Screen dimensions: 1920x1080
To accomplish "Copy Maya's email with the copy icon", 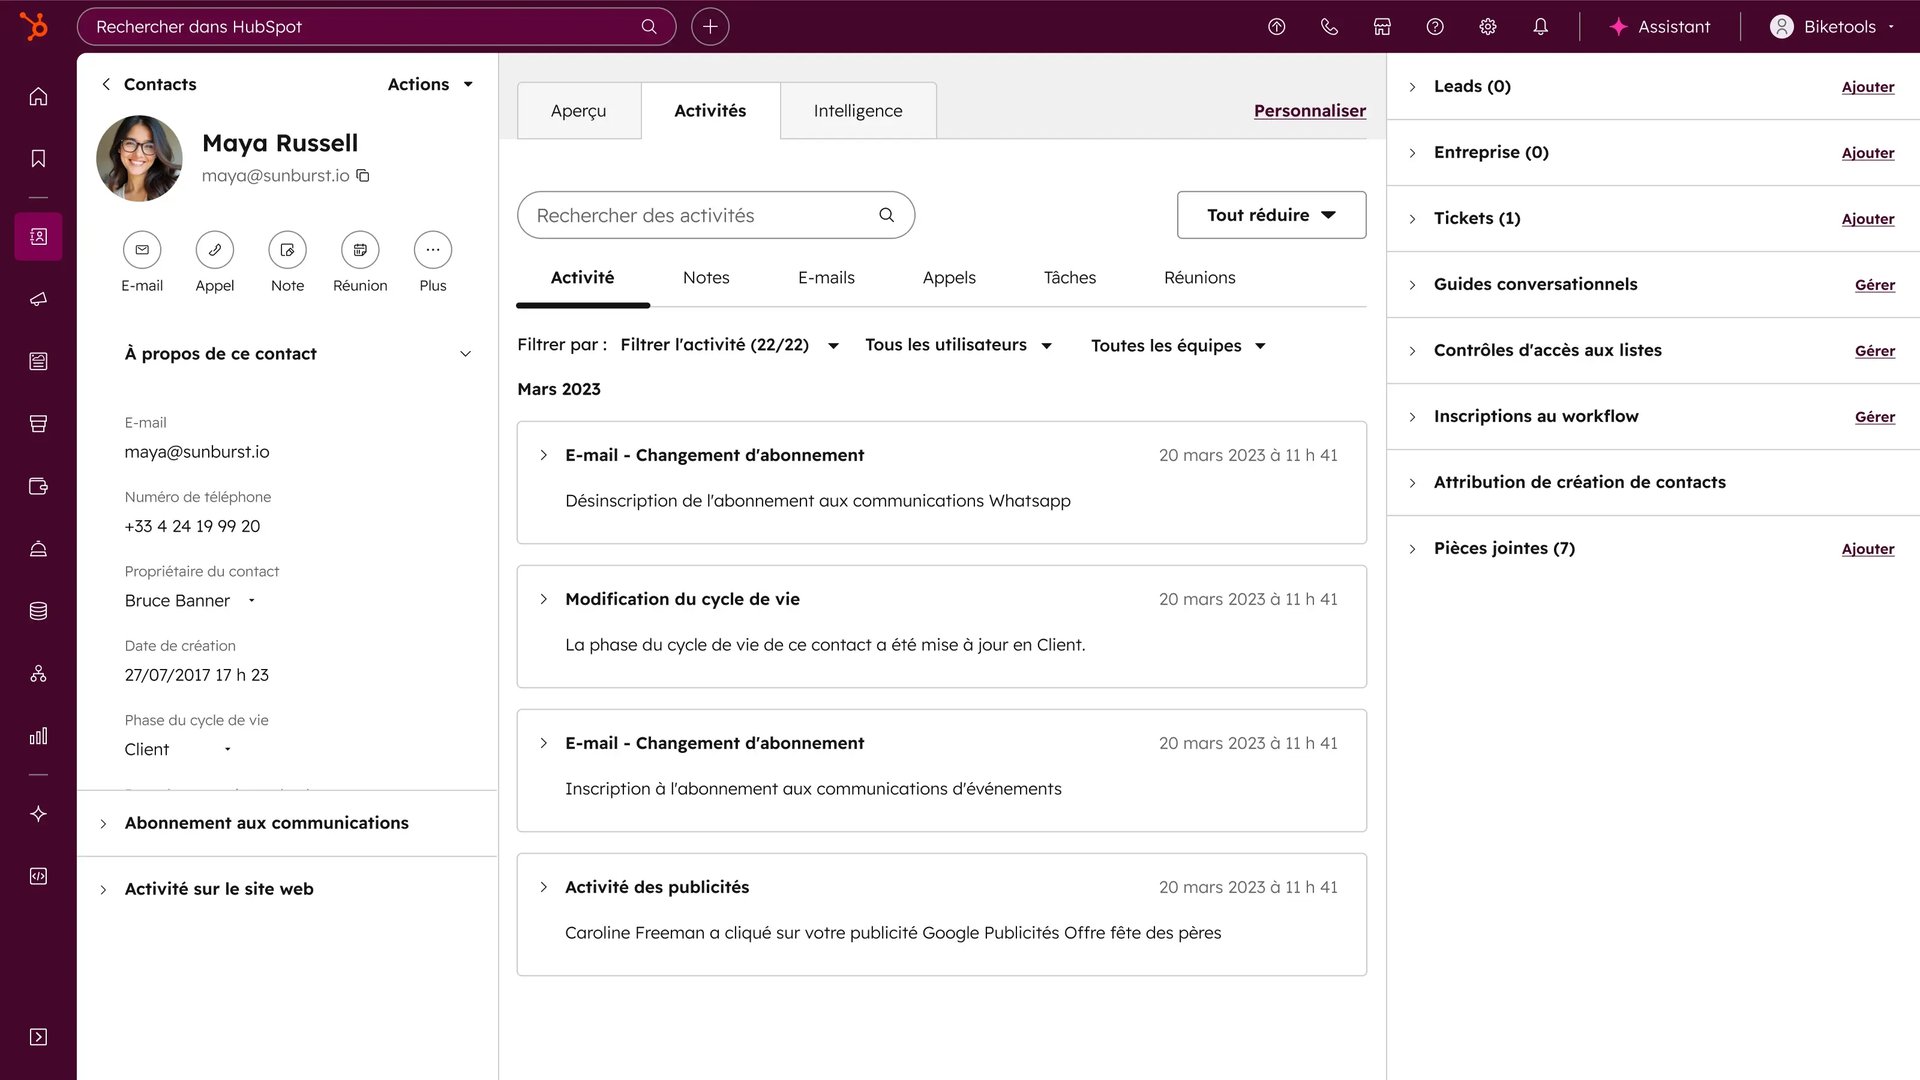I will click(x=362, y=175).
